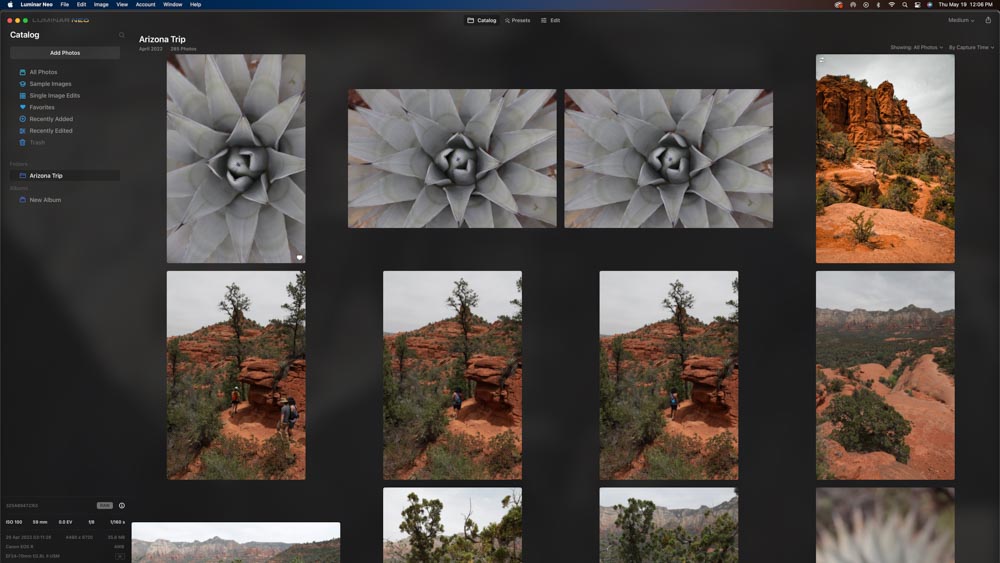Click the Add Photos button

click(65, 53)
